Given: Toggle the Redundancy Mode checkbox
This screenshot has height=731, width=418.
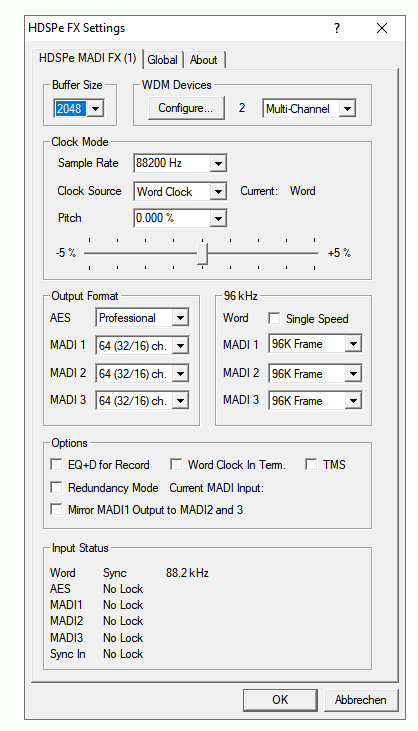Looking at the screenshot, I should [56, 487].
